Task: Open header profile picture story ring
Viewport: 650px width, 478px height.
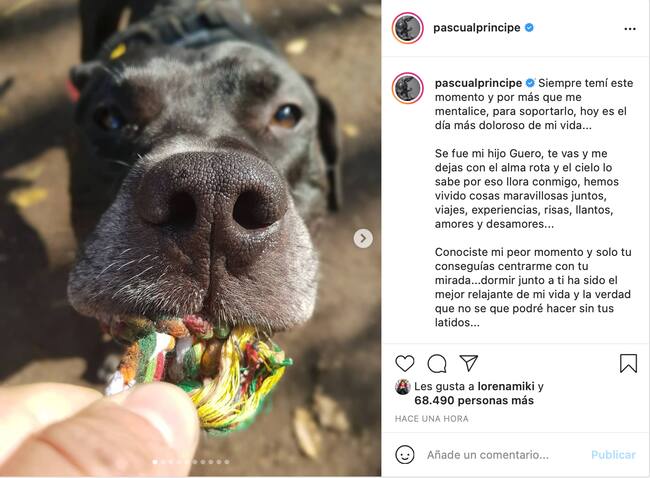Action: point(407,28)
